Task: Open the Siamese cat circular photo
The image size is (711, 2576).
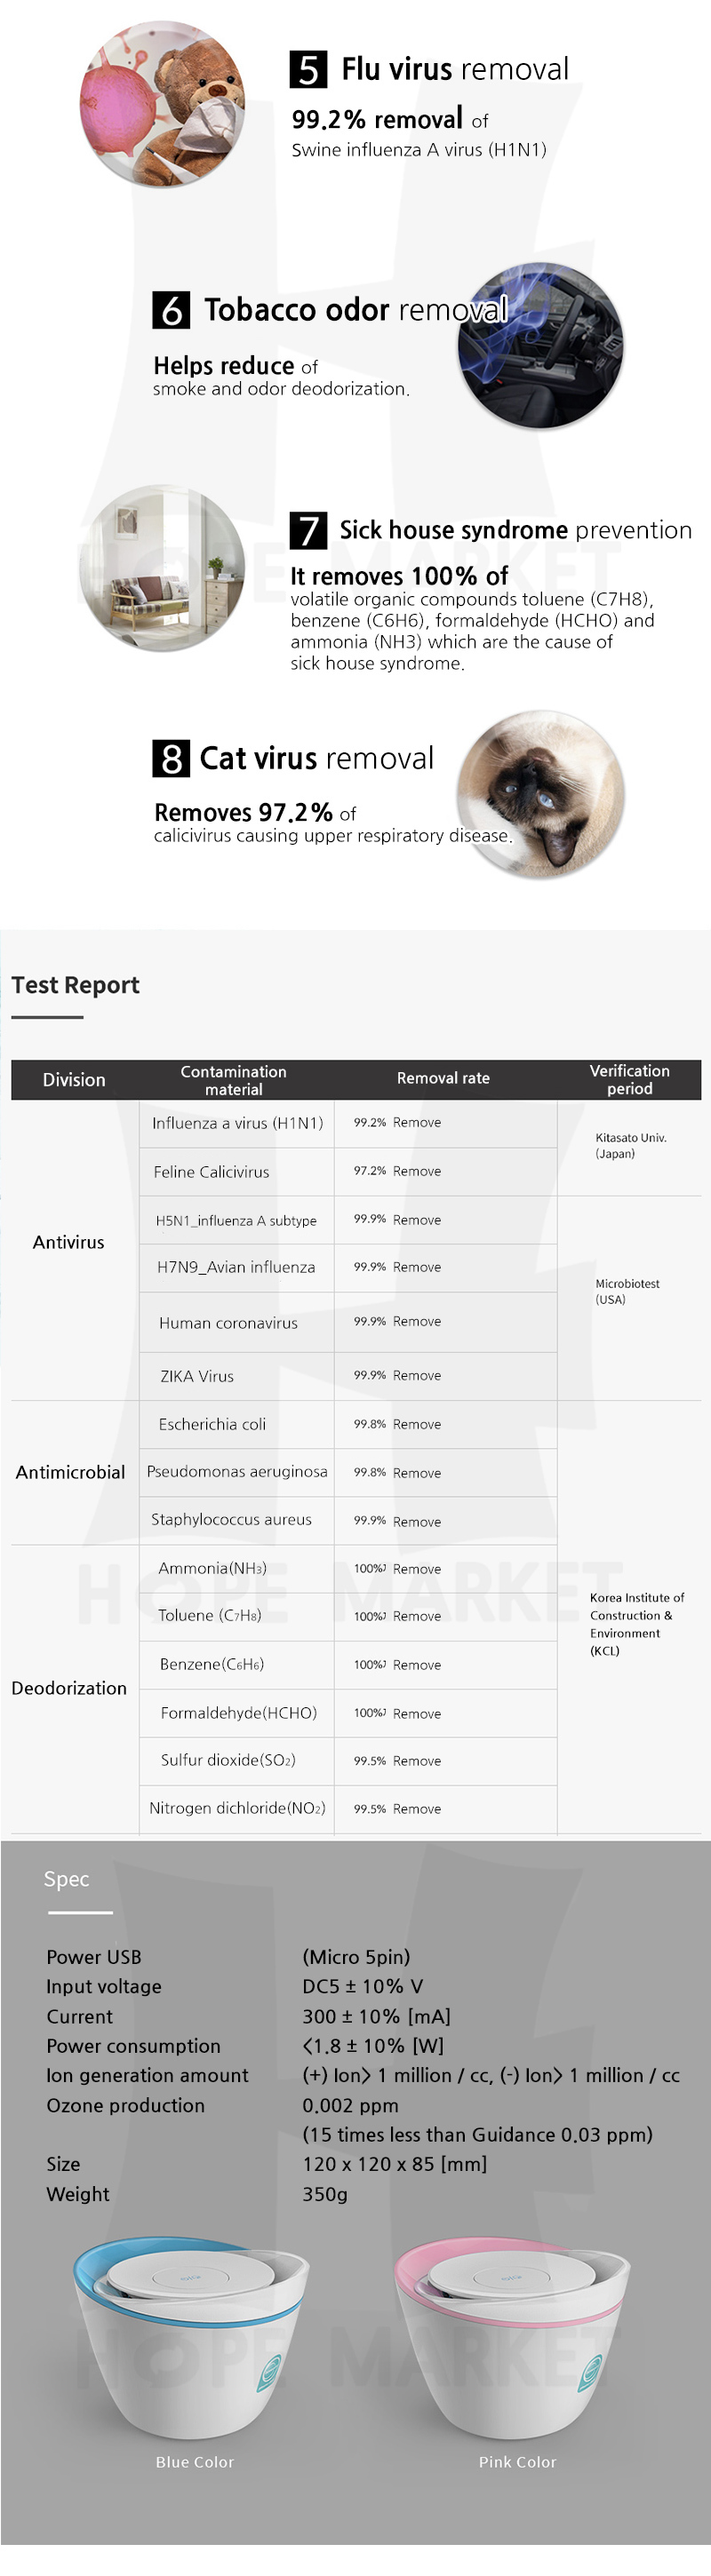Action: point(541,795)
